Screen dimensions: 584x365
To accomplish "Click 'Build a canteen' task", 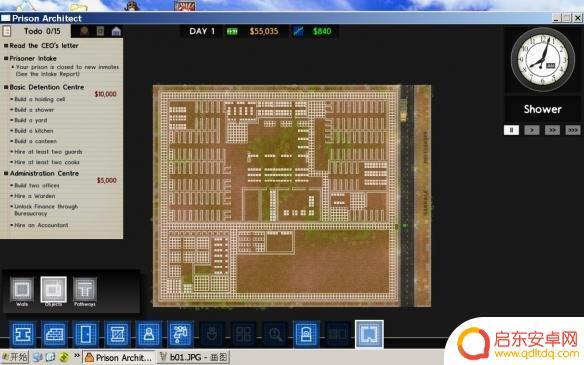I will point(35,141).
